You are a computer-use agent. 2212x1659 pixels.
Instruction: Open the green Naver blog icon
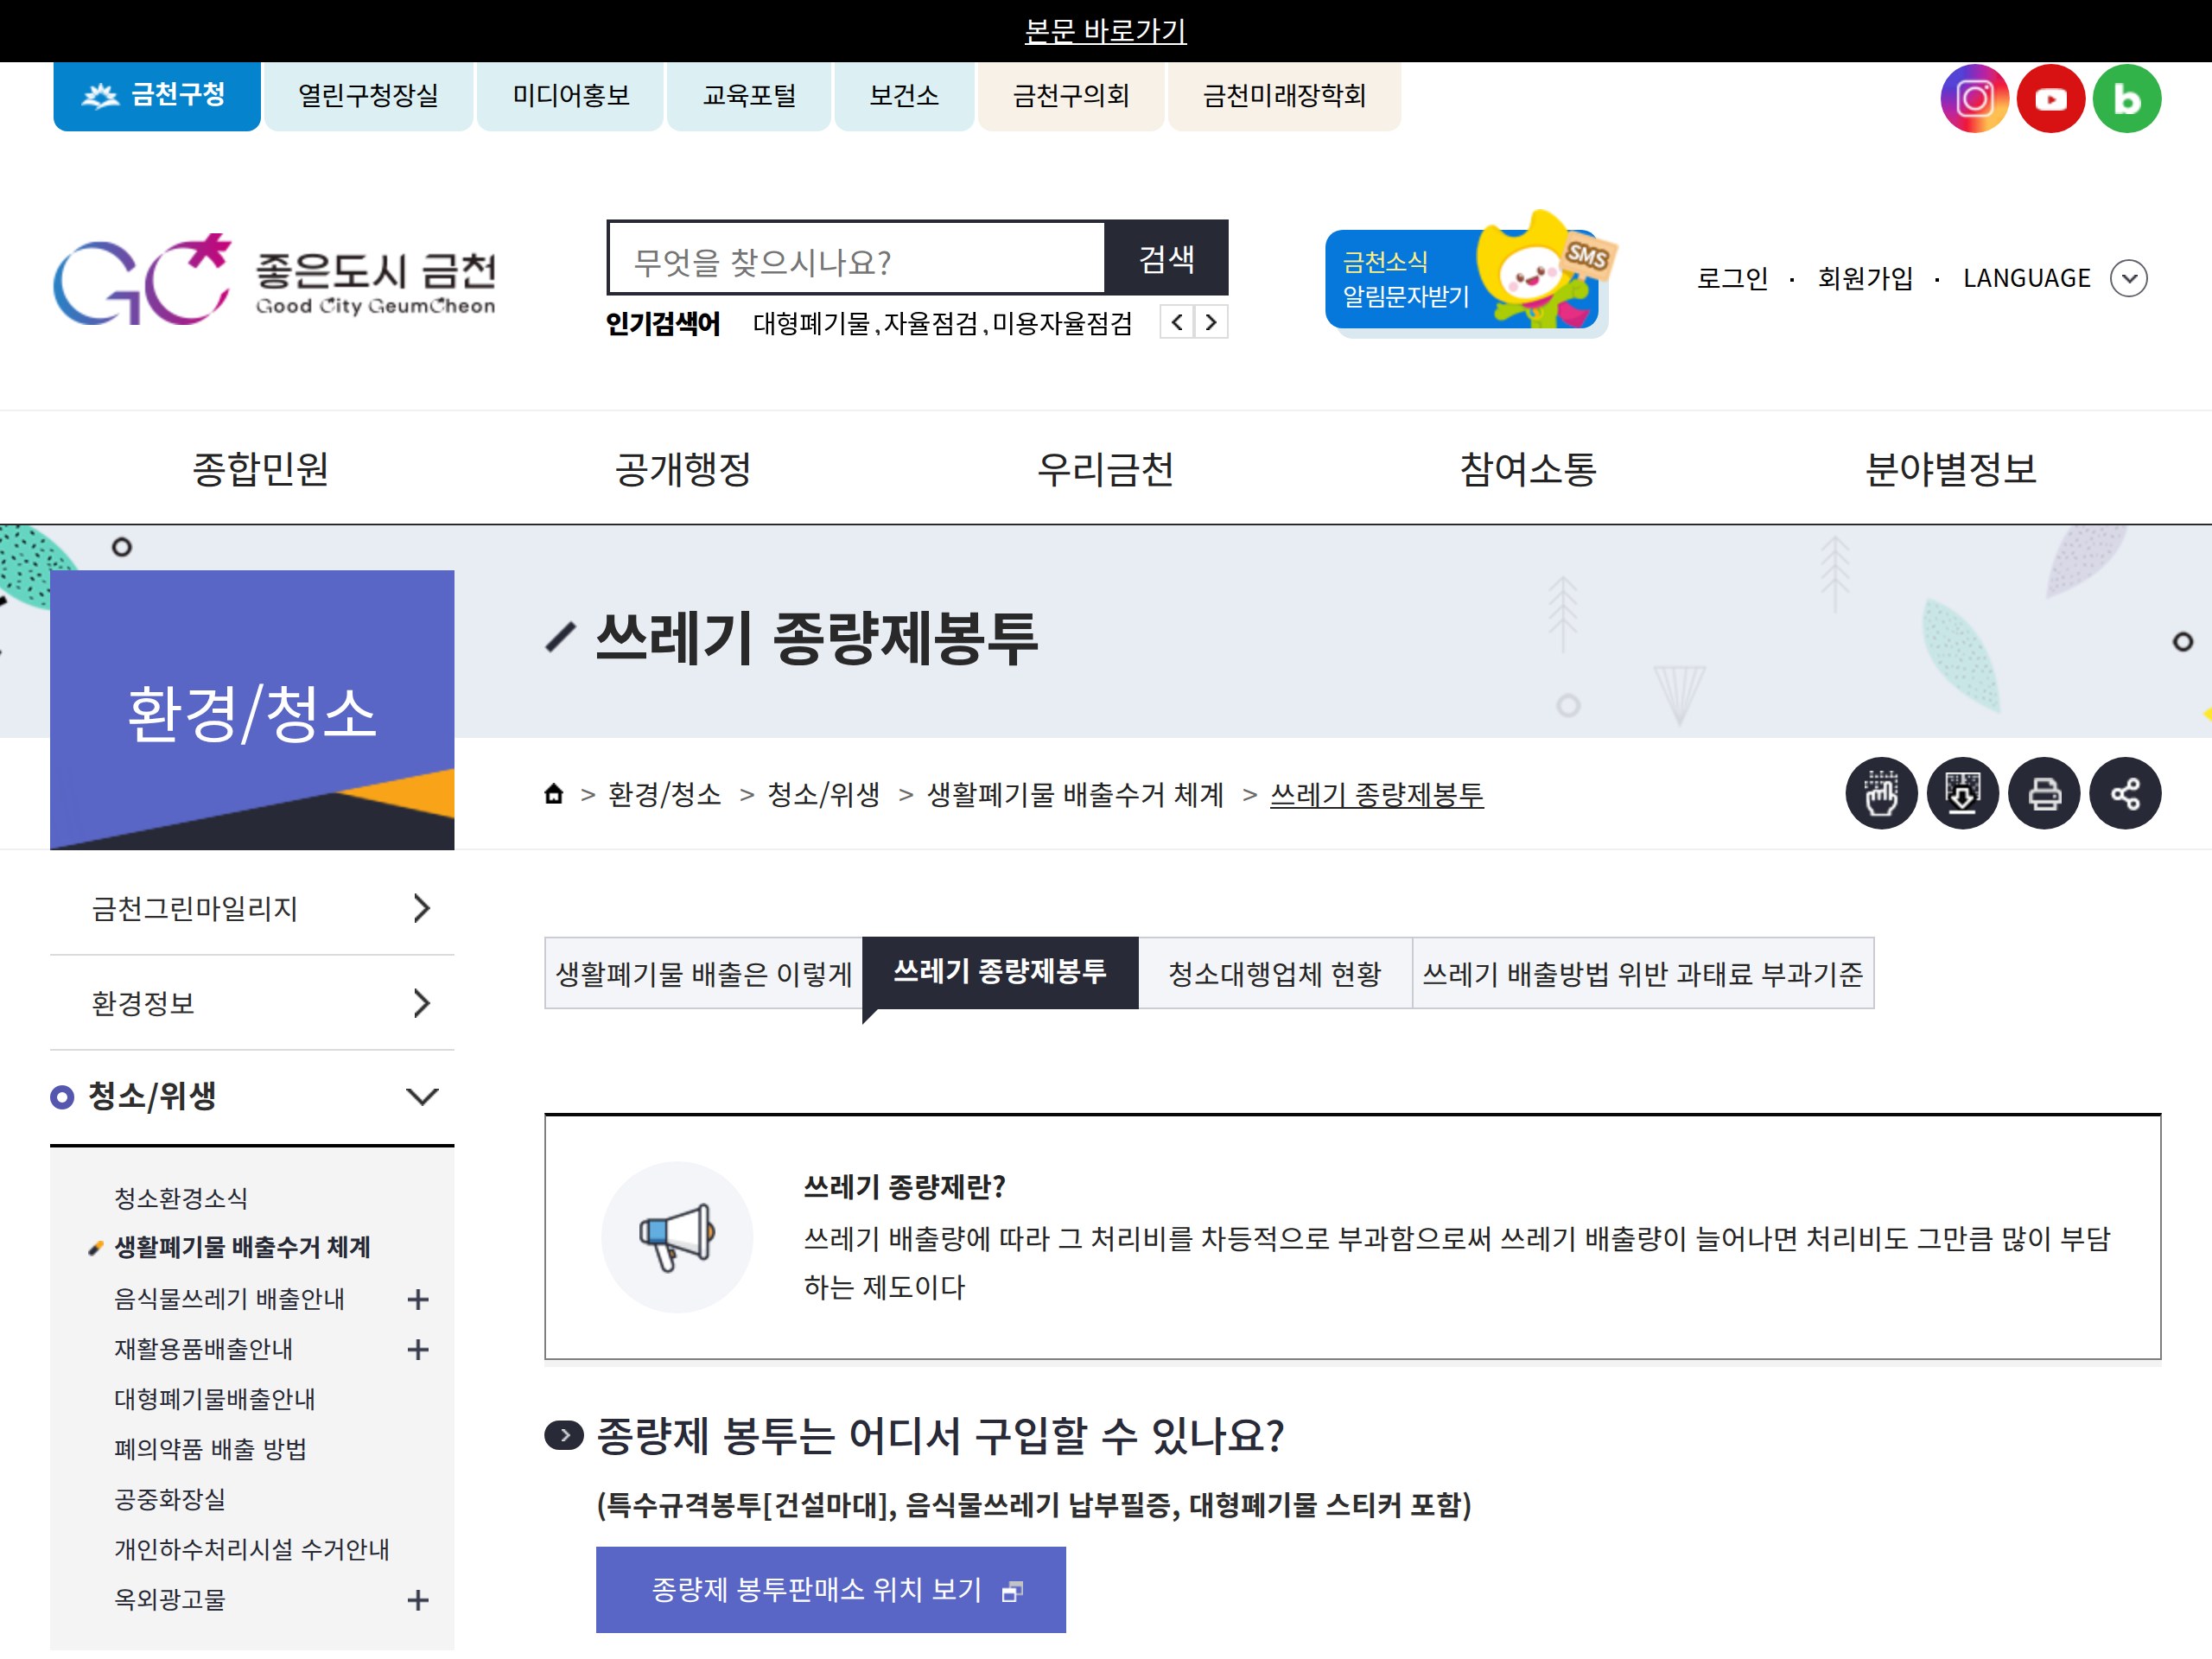(2126, 98)
